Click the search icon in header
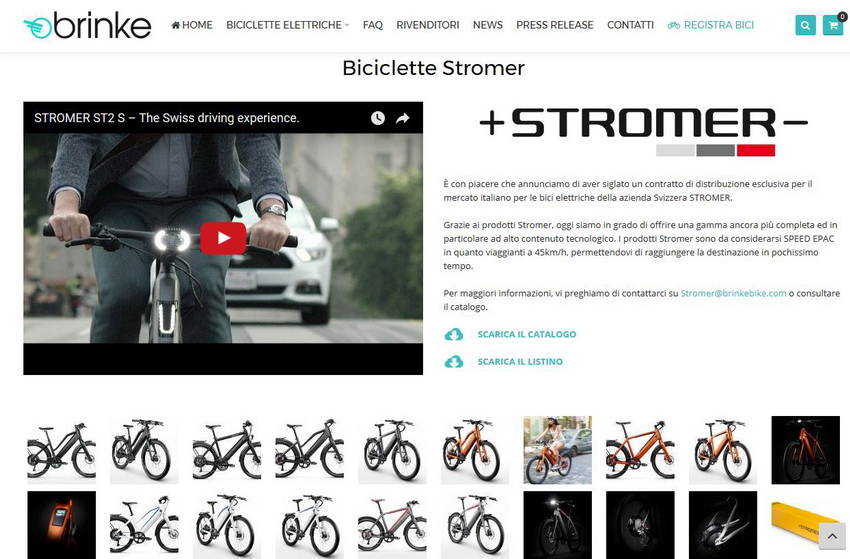Image resolution: width=850 pixels, height=559 pixels. (x=806, y=25)
